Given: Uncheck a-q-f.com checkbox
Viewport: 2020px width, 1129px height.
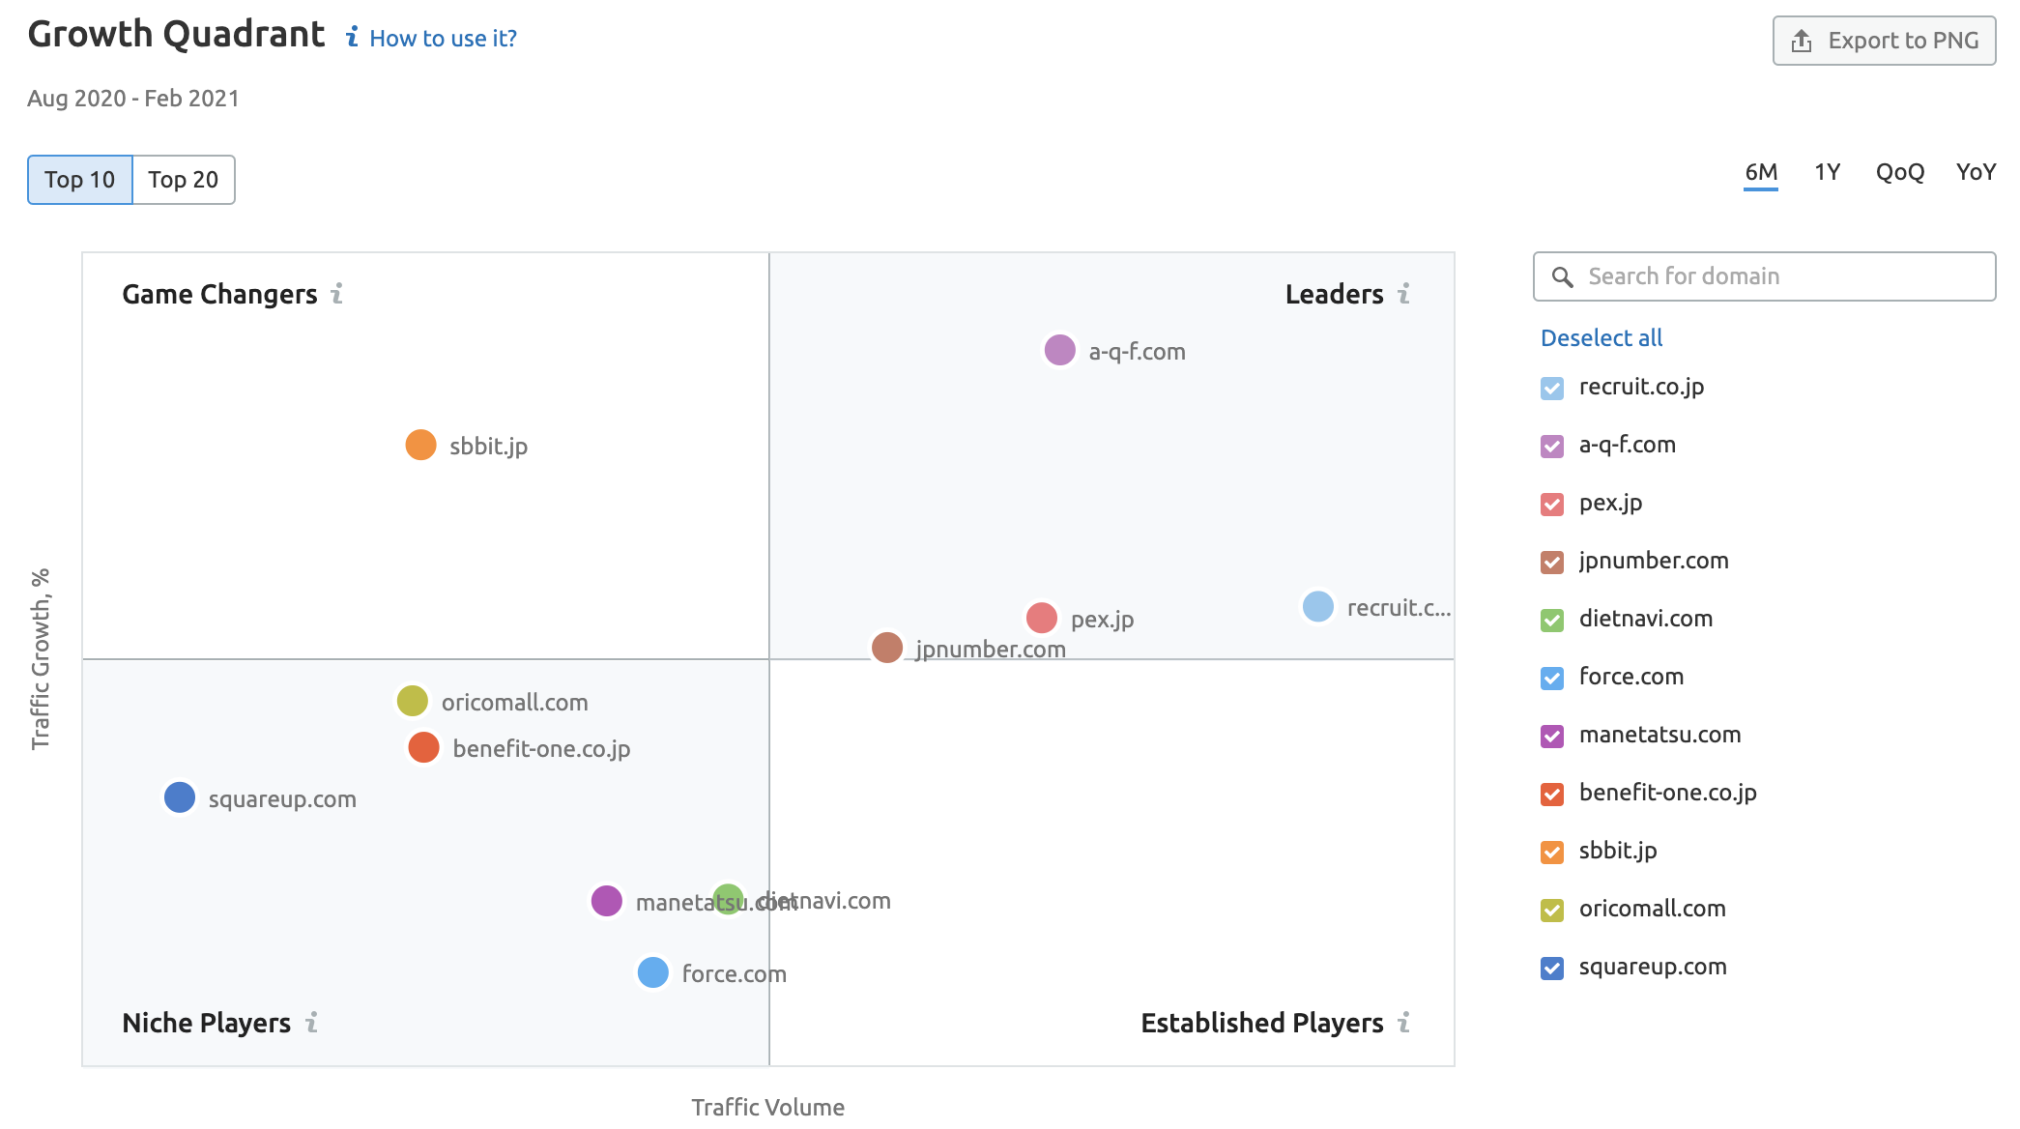Looking at the screenshot, I should [x=1552, y=446].
